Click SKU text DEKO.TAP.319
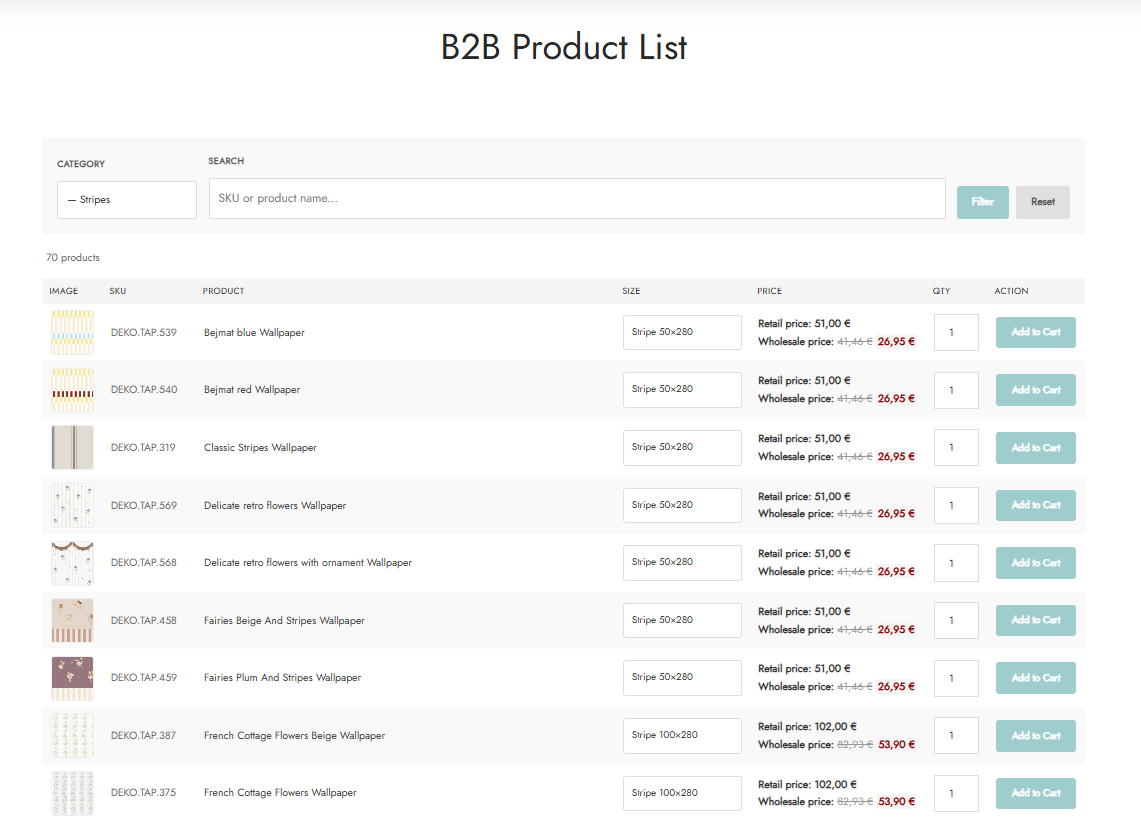The height and width of the screenshot is (820, 1141). (143, 447)
